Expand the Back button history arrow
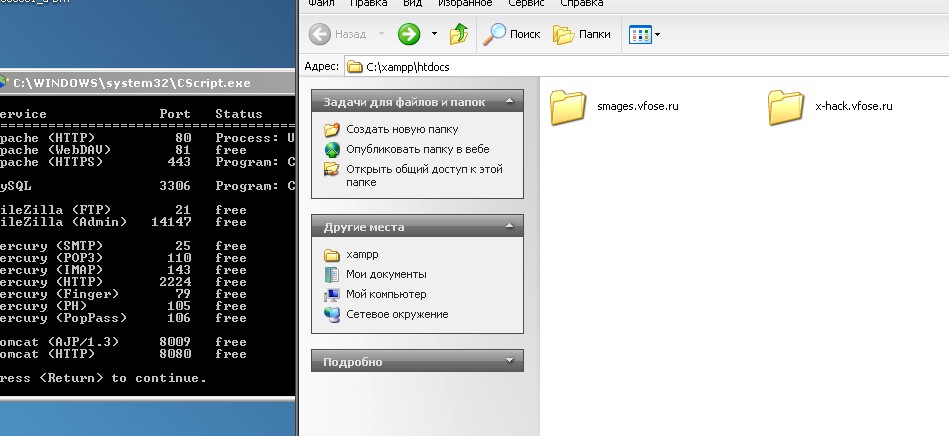The image size is (949, 436). 381,34
